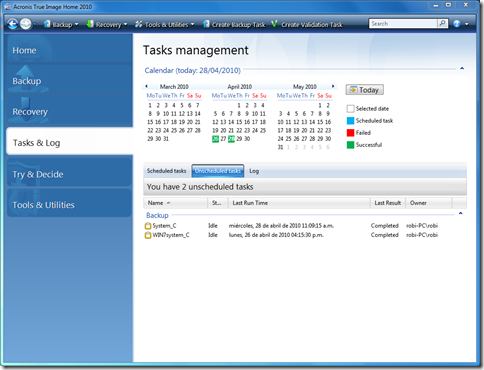Switch to the Unscheduled tasks tab
Screen dimensions: 484x370
[x=218, y=171]
